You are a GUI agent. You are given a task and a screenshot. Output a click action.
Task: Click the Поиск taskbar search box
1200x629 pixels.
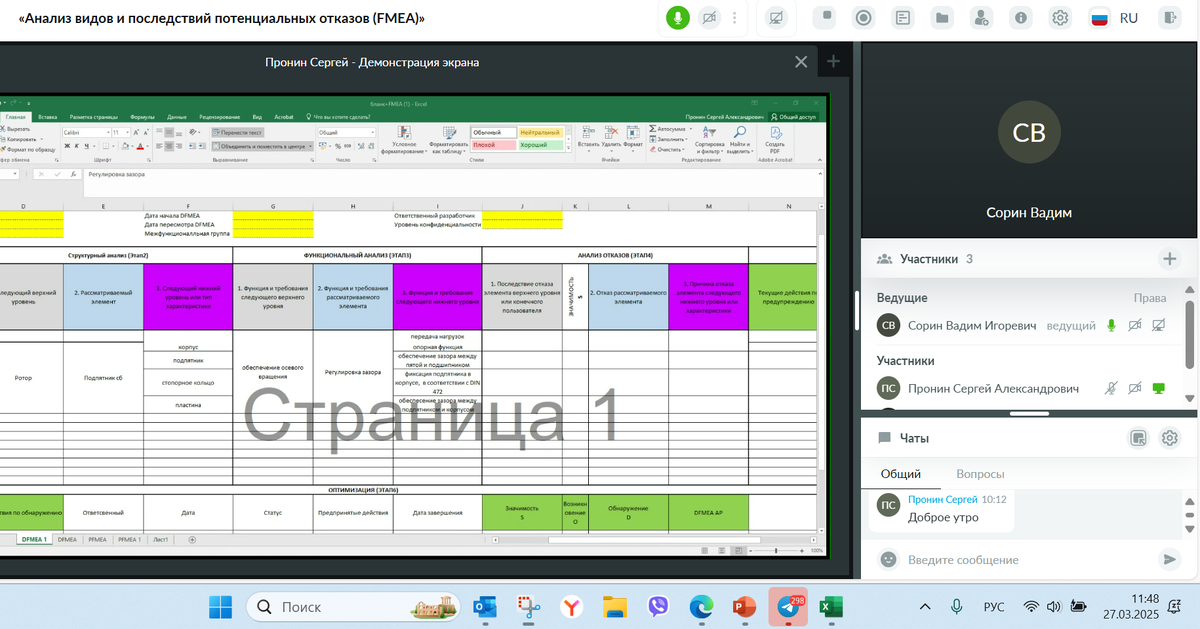[354, 606]
